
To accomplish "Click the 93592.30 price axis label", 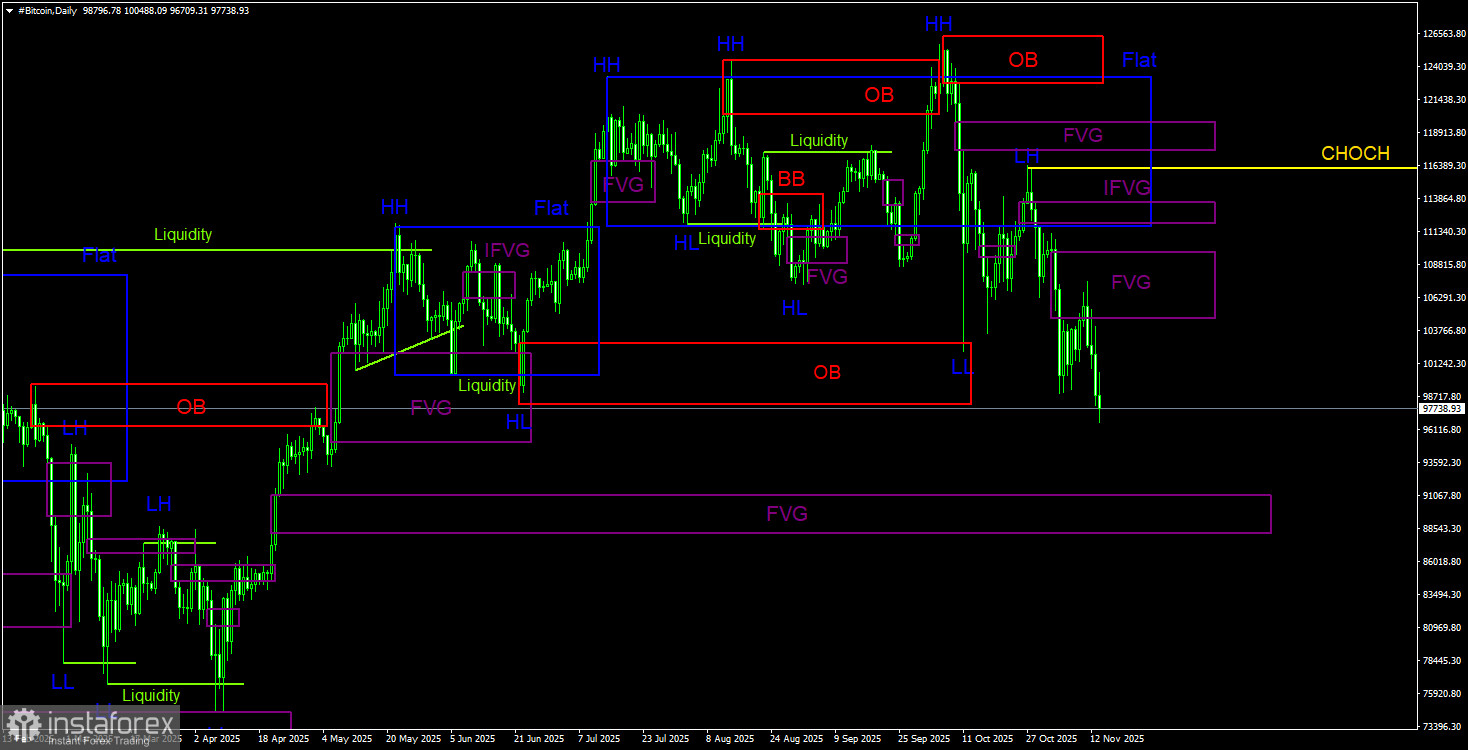I will point(1440,463).
